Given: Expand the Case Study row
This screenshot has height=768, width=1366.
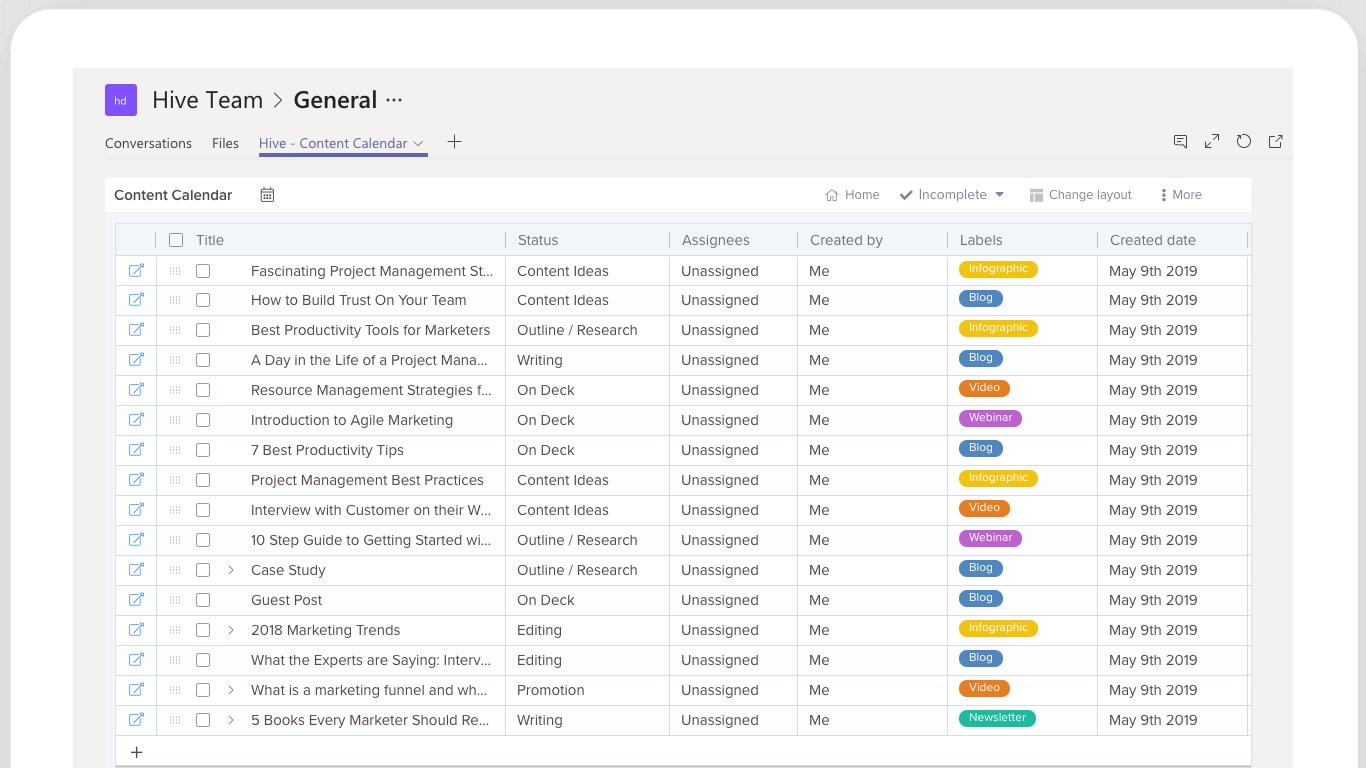Looking at the screenshot, I should pyautogui.click(x=231, y=570).
